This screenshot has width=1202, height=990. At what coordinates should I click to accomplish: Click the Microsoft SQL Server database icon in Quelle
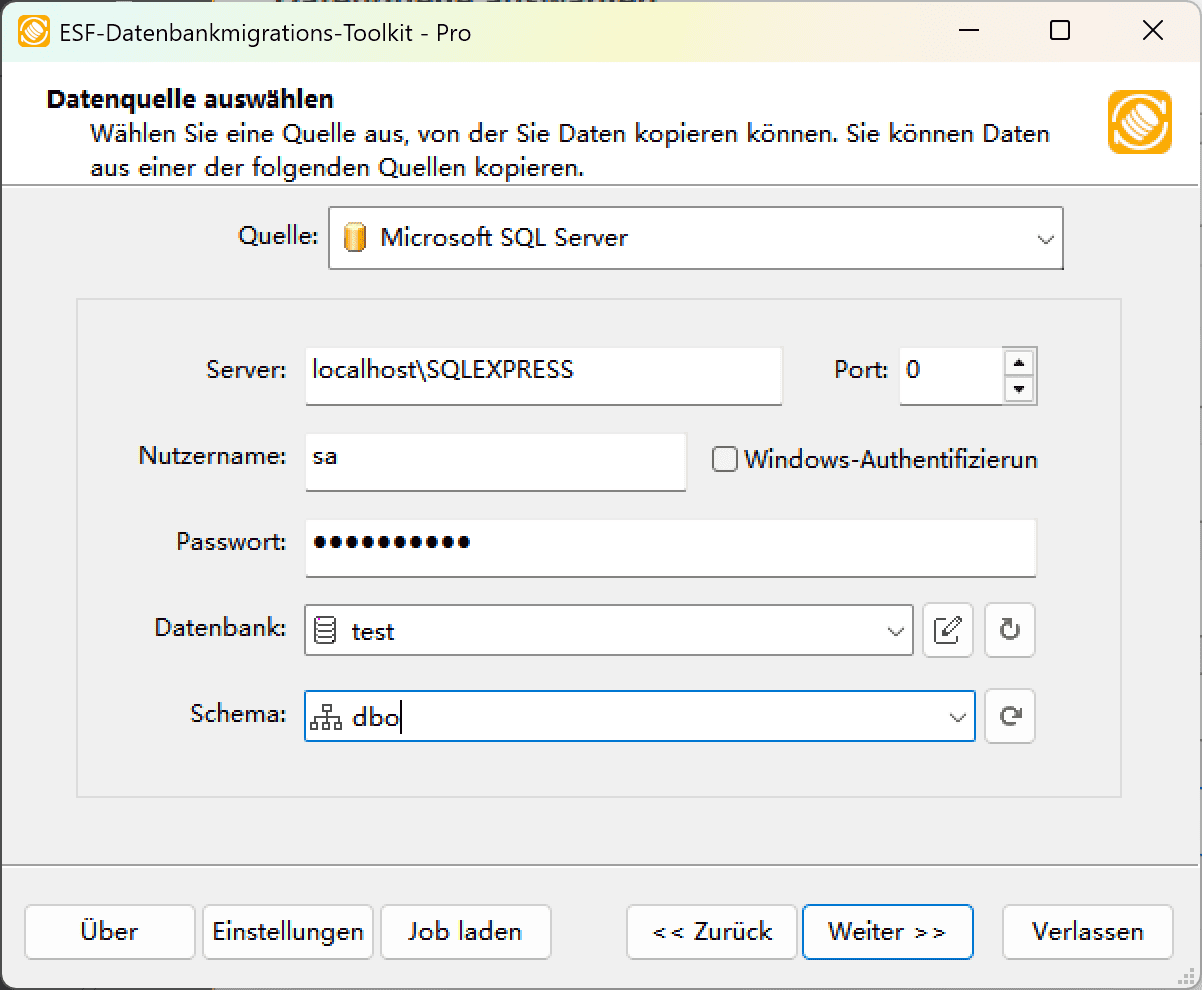(357, 238)
